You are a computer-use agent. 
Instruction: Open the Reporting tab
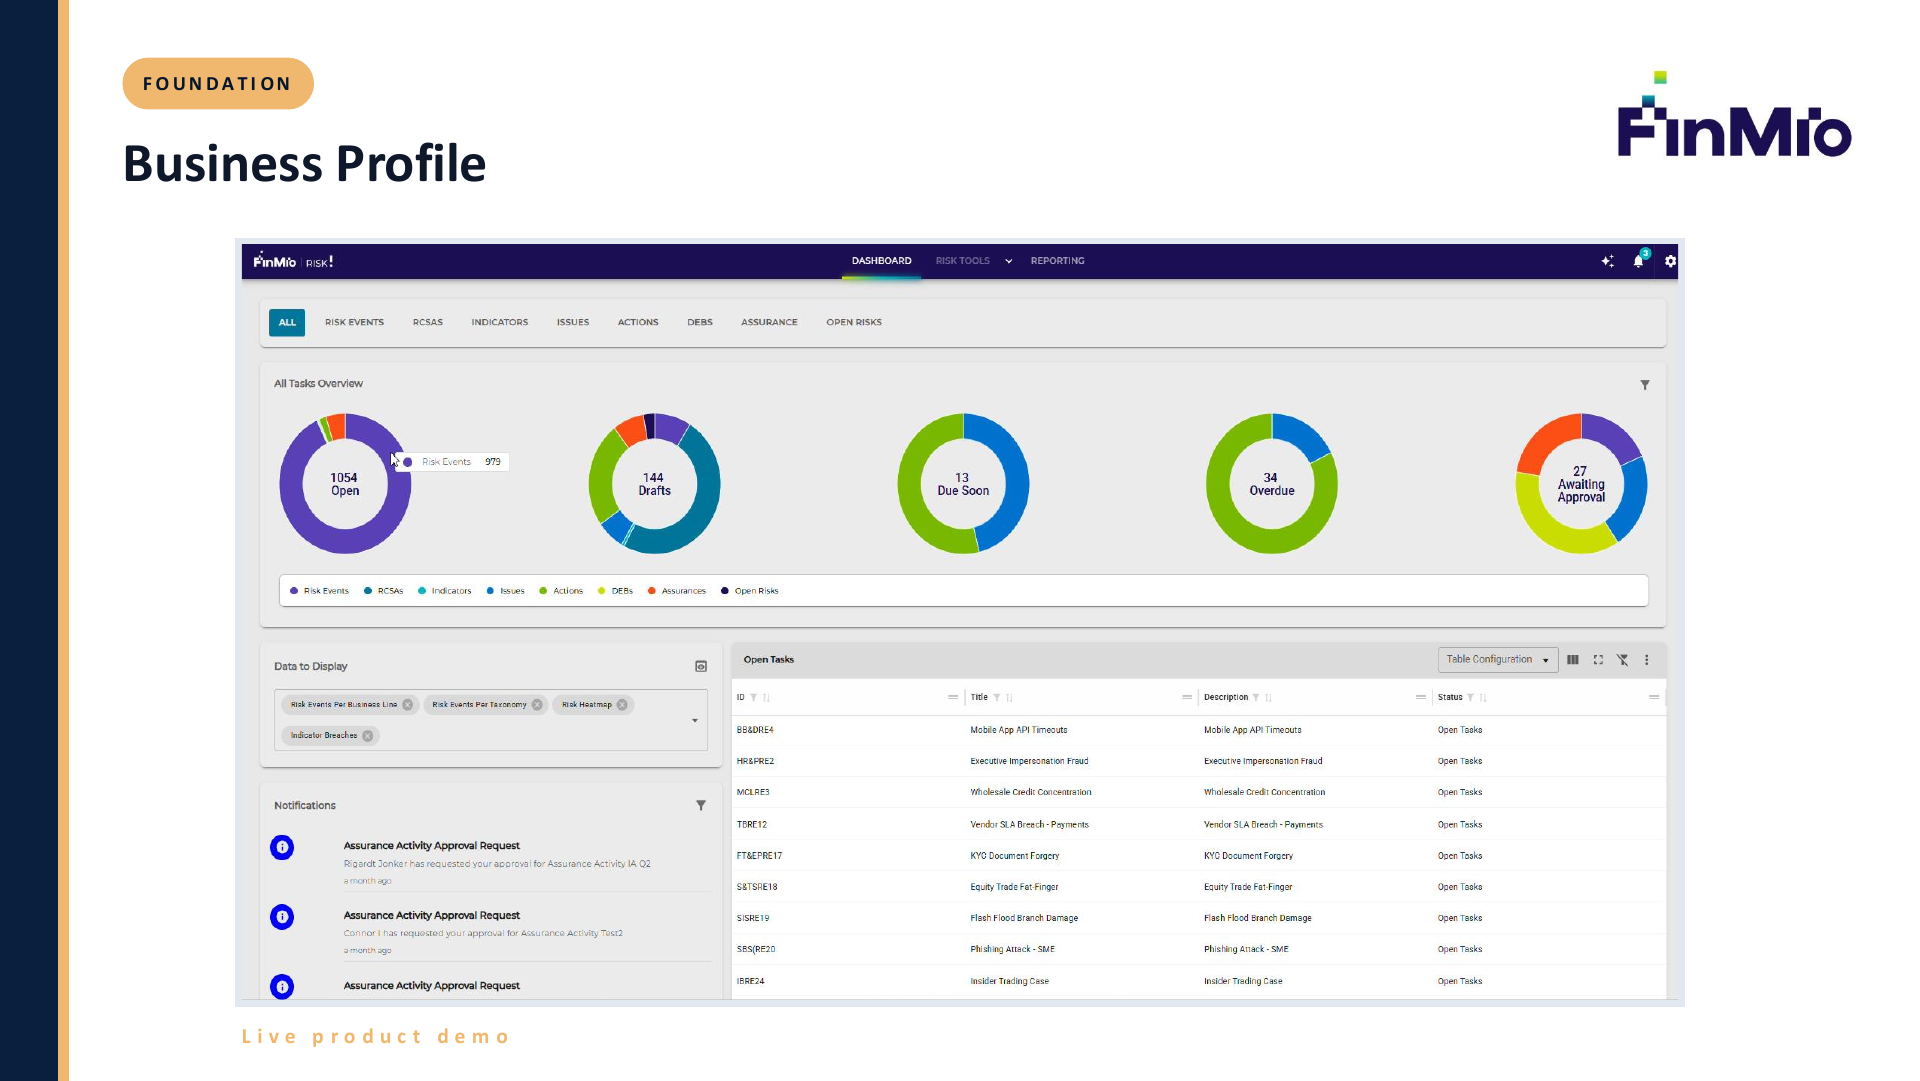tap(1057, 261)
